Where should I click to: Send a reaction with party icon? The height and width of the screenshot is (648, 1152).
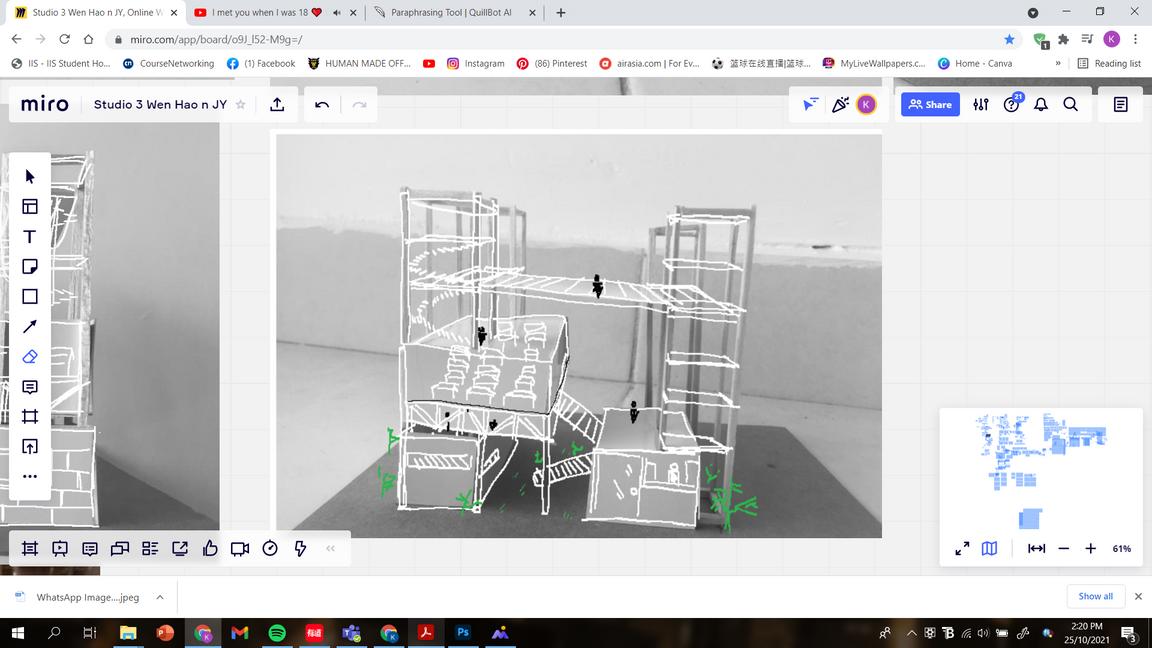coord(840,104)
